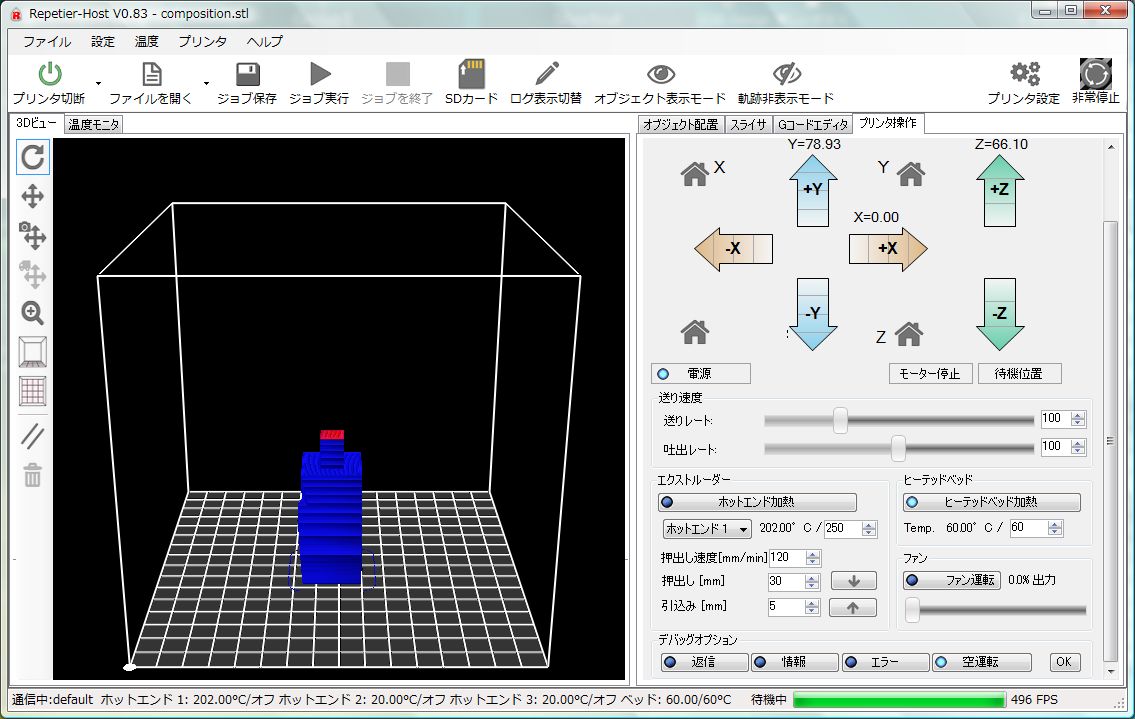Expand the プリンタ切断 dropdown arrow
This screenshot has height=719, width=1135.
pyautogui.click(x=98, y=83)
